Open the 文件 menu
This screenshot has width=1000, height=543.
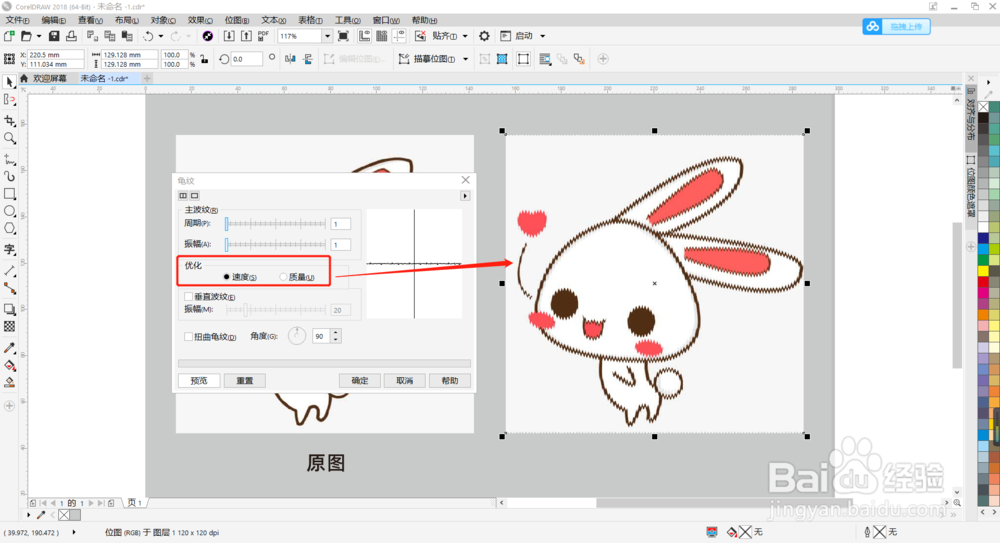tap(17, 20)
